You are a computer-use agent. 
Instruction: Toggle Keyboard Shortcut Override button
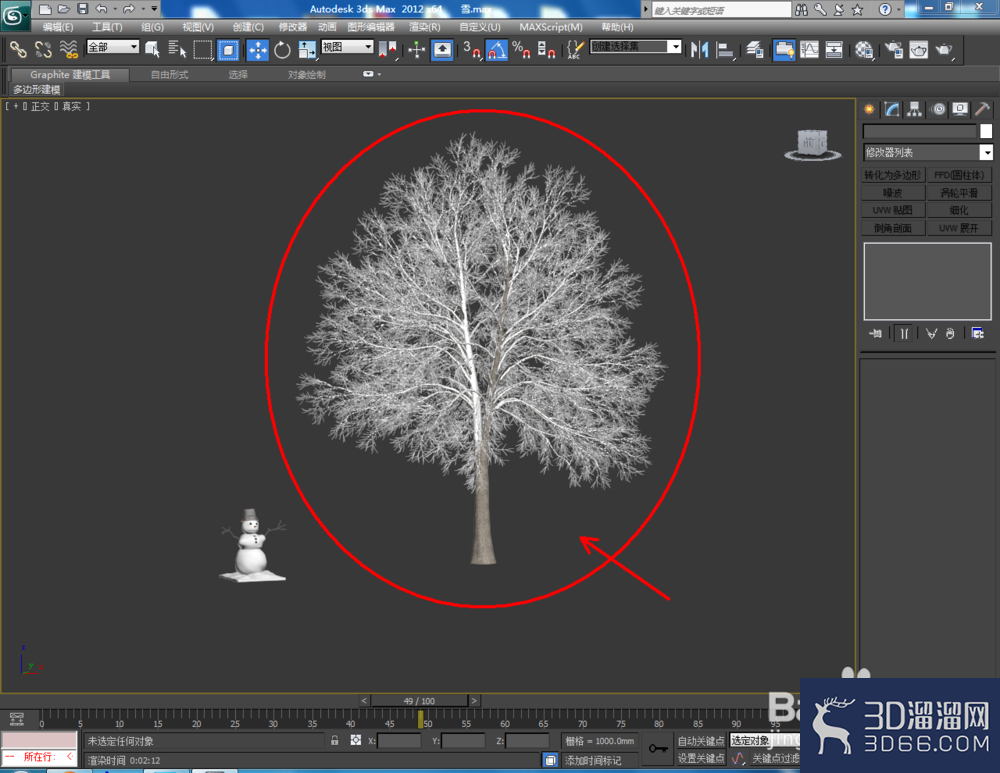click(442, 50)
